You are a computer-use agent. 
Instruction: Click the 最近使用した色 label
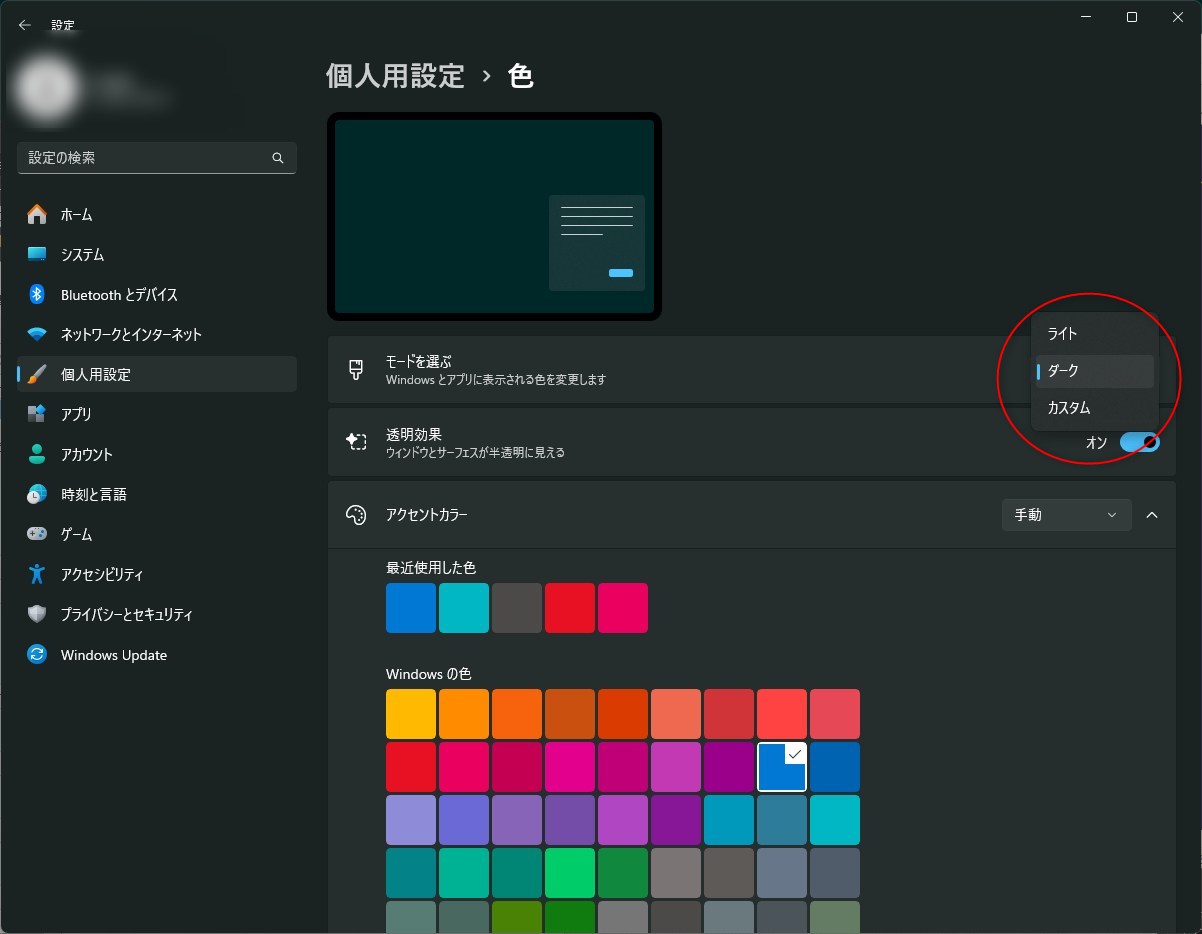point(431,567)
